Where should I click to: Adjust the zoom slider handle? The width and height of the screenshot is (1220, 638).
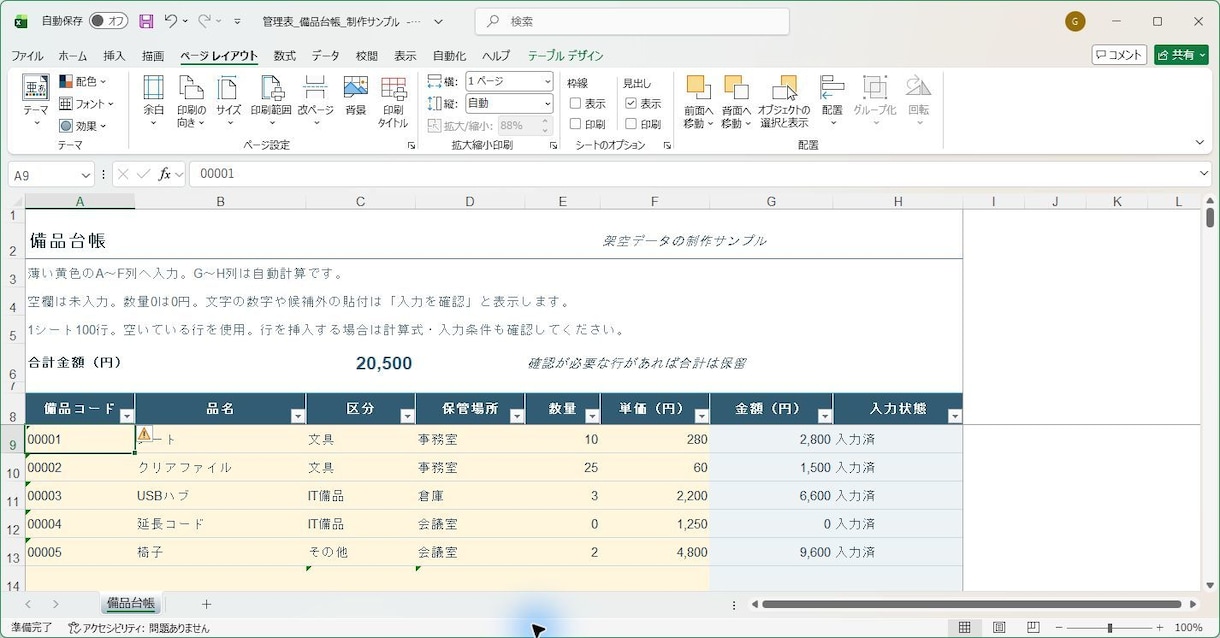[1109, 627]
